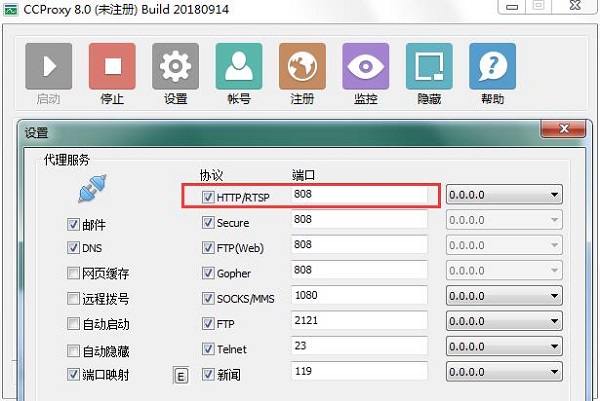Toggle the FTP(Web) protocol checkbox
This screenshot has width=600, height=401.
point(208,248)
